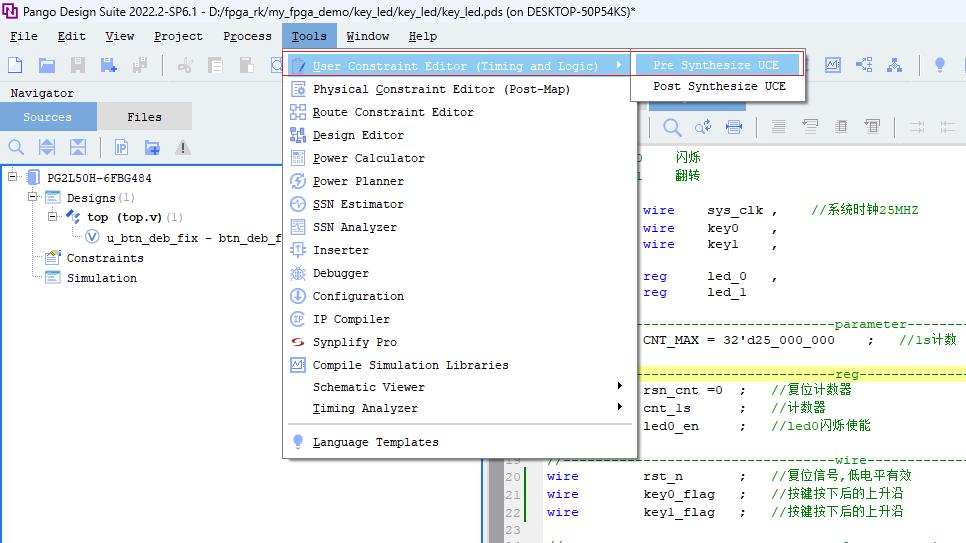Click the search magnifier in Navigator toolbar

(16, 148)
